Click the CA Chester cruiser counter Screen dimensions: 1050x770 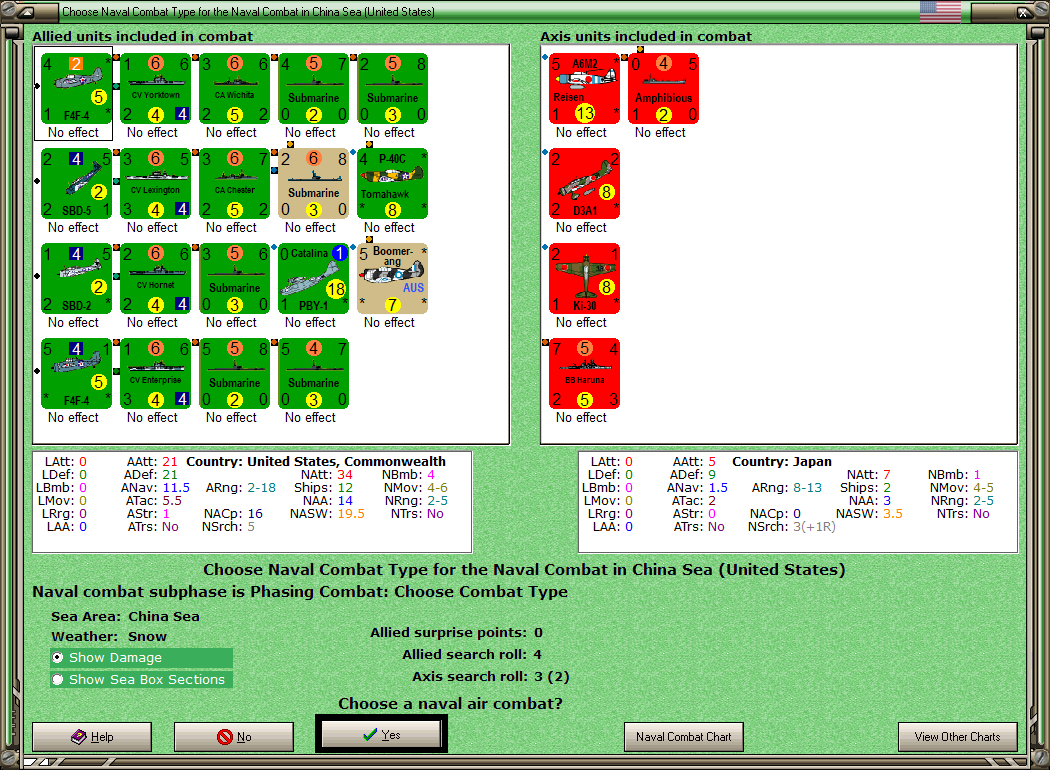pos(234,184)
